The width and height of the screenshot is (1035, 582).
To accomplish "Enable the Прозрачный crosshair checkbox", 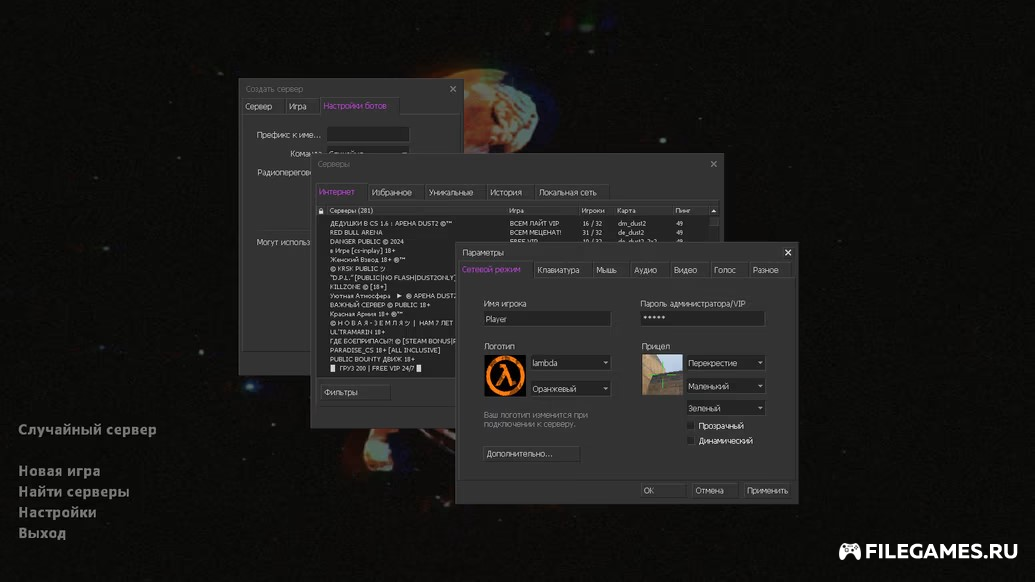I will [691, 426].
